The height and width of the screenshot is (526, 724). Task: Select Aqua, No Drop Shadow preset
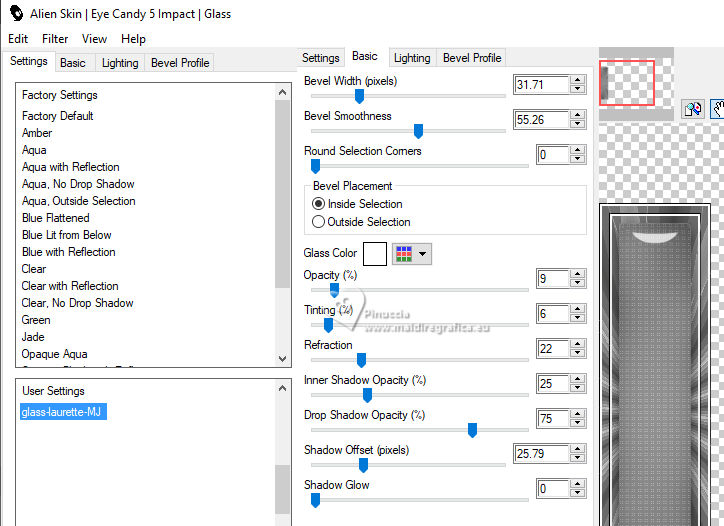78,184
